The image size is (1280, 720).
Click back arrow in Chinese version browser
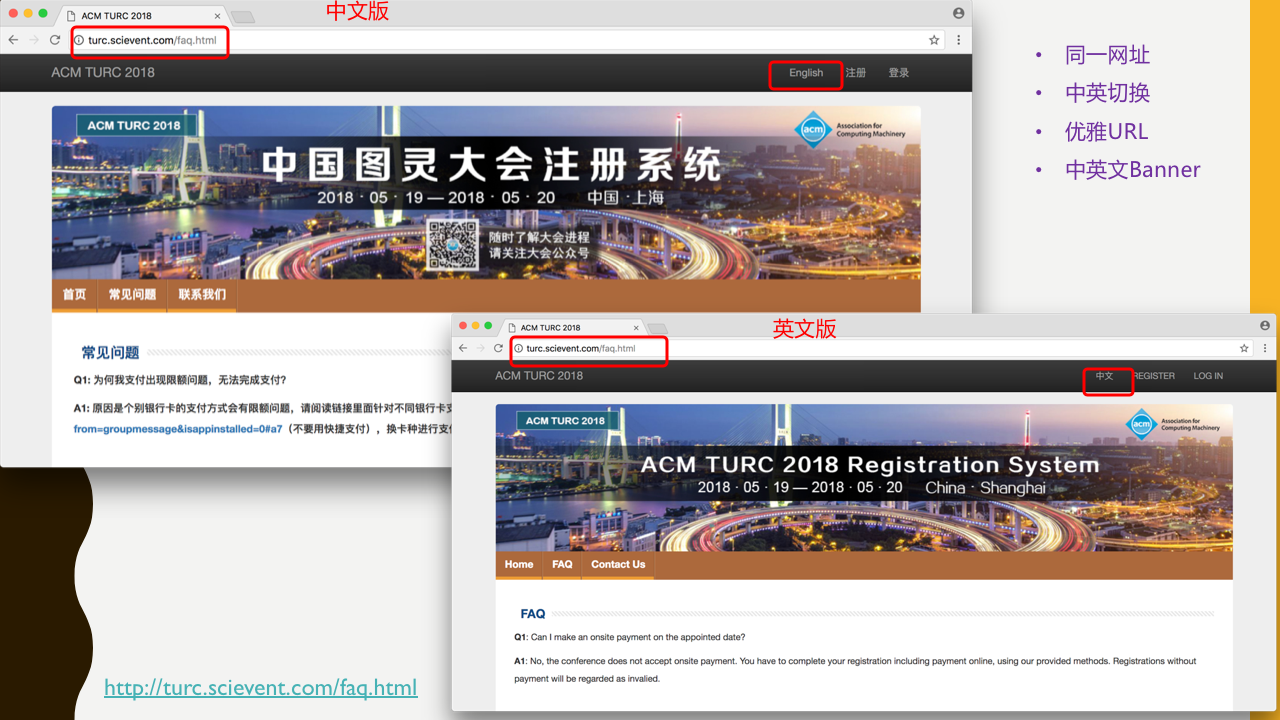(x=13, y=40)
